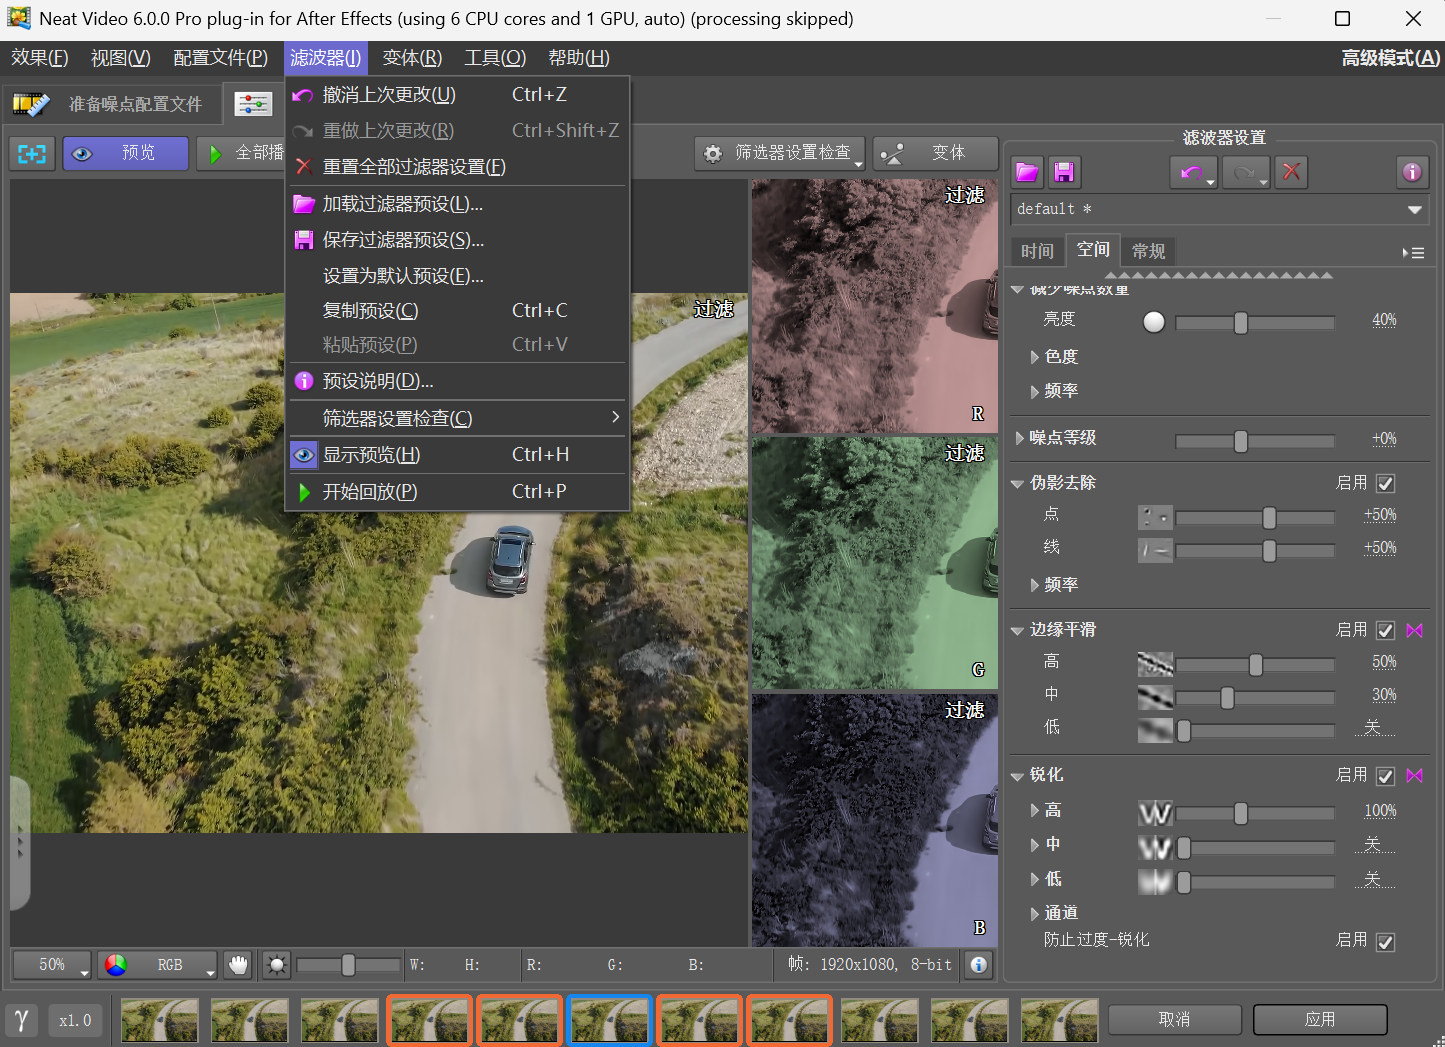1445x1047 pixels.
Task: Click the 筛选器设置检查 toolbar button
Action: [780, 153]
